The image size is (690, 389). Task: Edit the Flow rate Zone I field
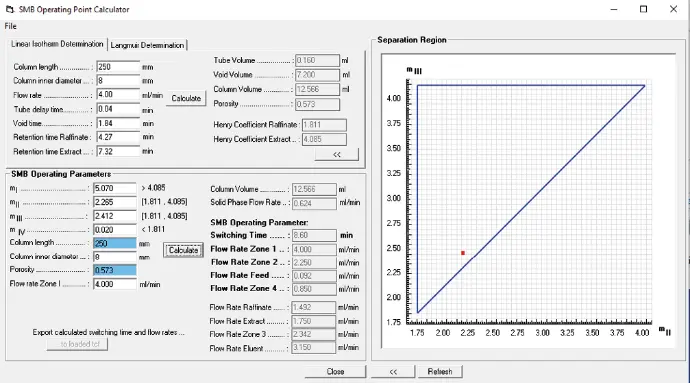point(114,284)
